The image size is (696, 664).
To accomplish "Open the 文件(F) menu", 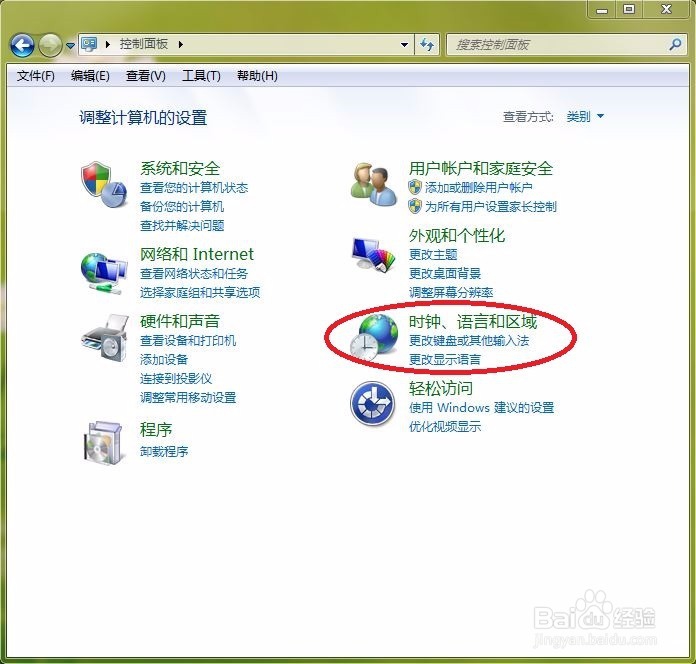I will click(36, 76).
